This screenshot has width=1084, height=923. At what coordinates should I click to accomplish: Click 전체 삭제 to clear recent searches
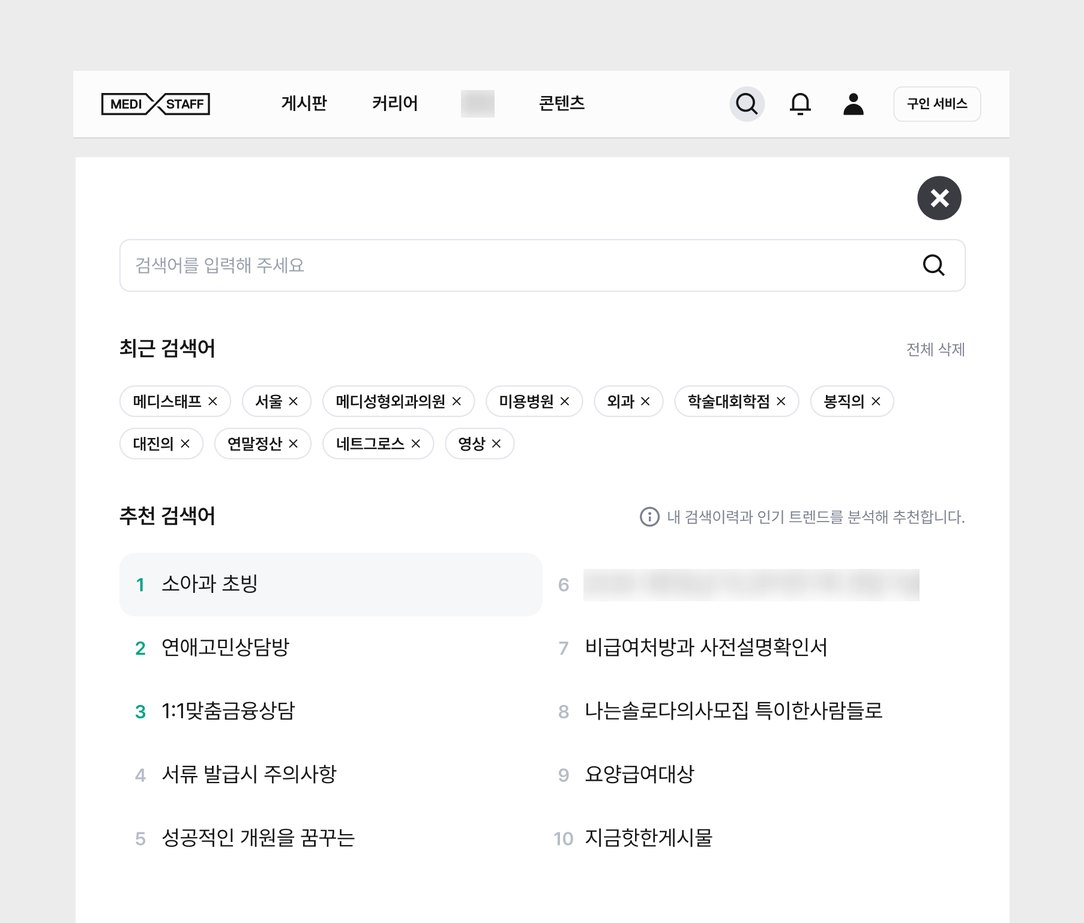[x=935, y=350]
